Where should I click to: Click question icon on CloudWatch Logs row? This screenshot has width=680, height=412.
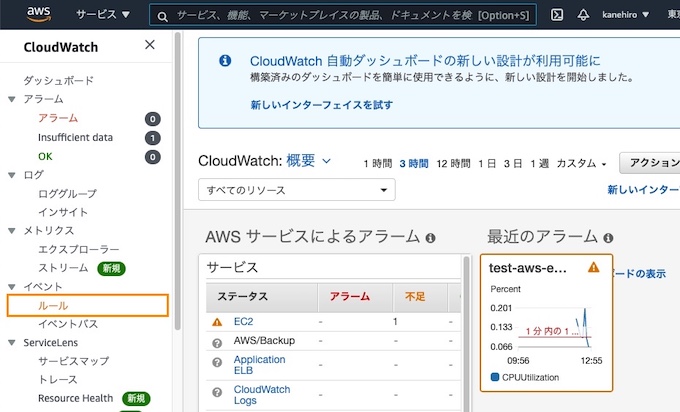point(217,392)
